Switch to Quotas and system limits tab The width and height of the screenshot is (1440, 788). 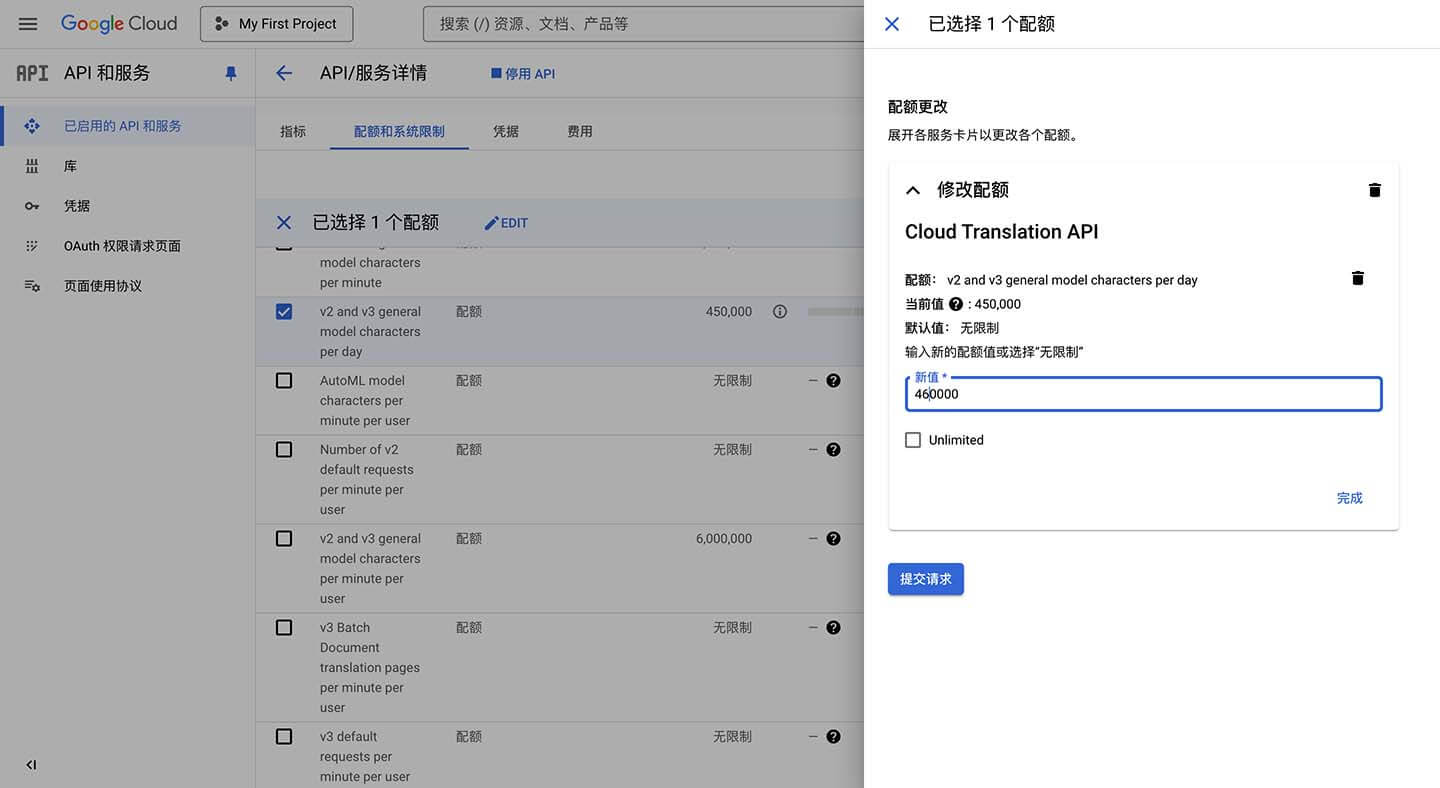pos(399,131)
